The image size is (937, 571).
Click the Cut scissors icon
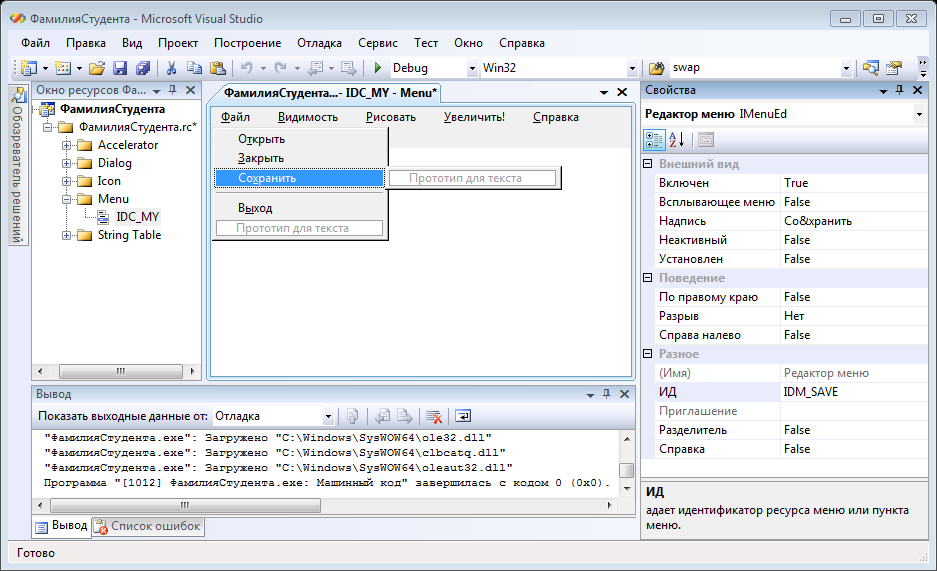point(172,68)
